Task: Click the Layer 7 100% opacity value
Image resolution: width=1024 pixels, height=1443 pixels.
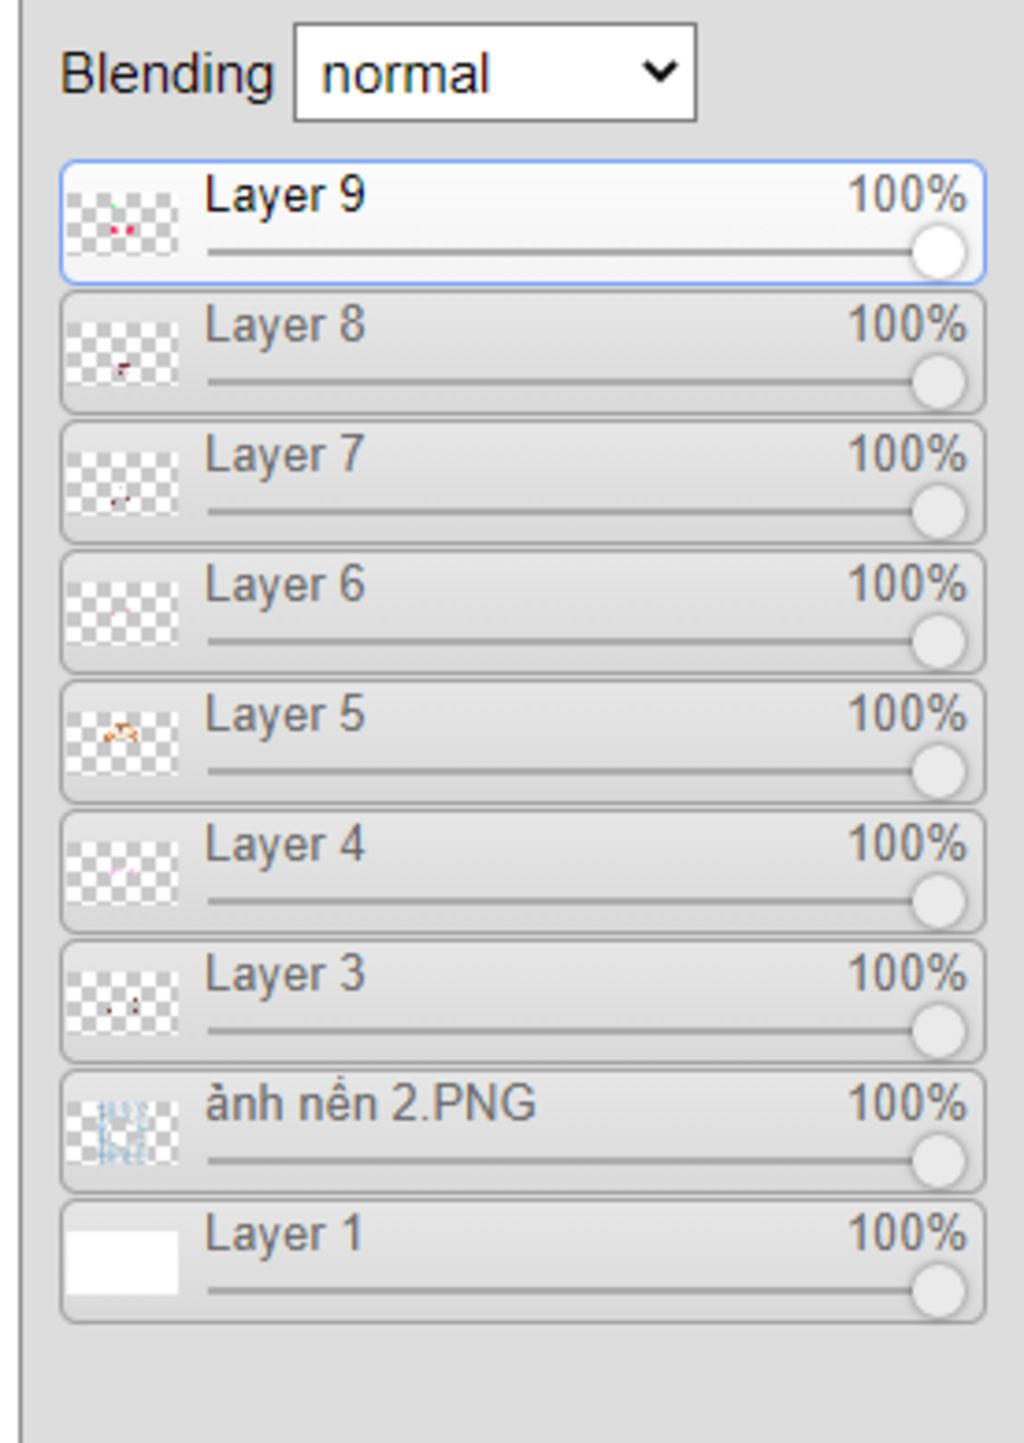Action: tap(908, 455)
